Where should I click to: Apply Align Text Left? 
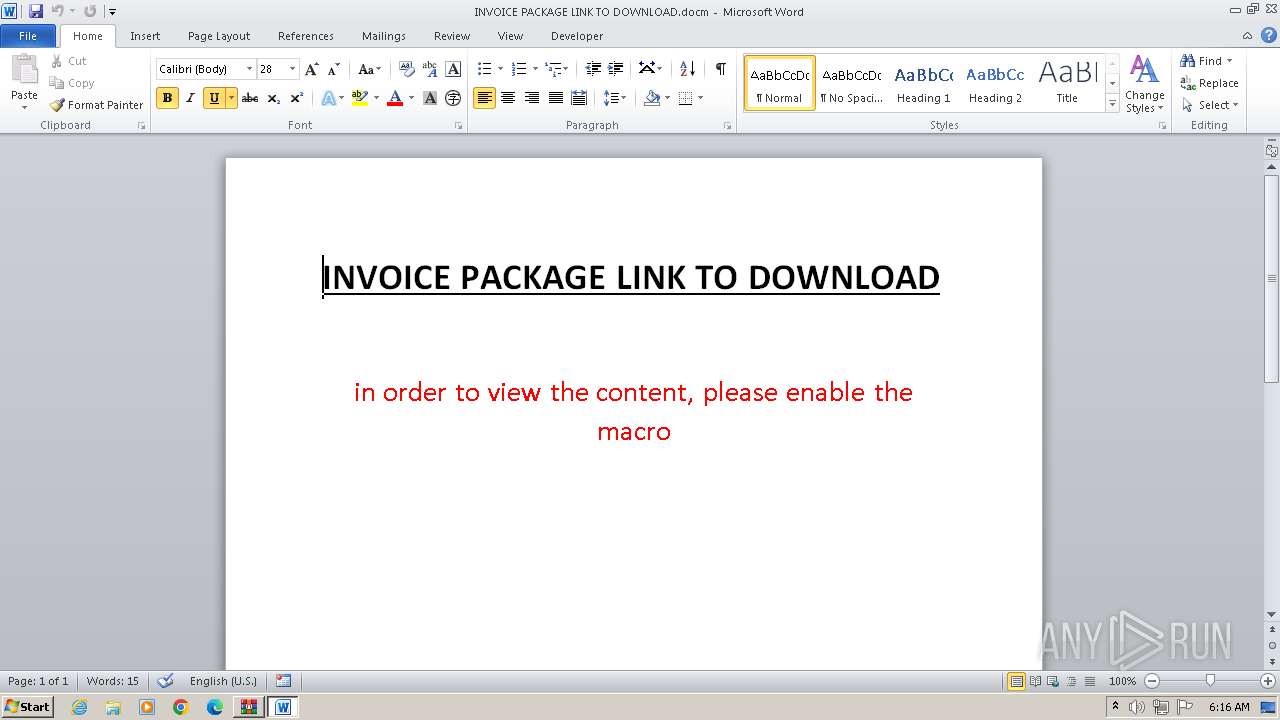484,98
